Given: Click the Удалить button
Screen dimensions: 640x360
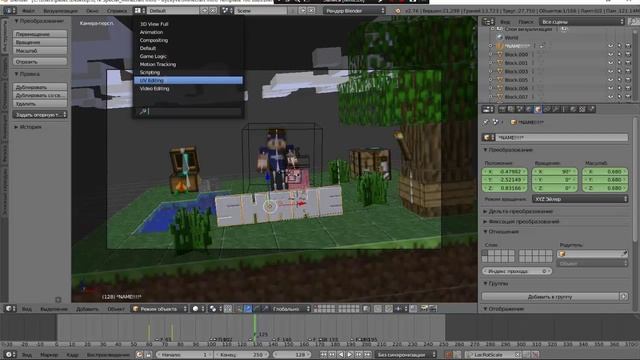Looking at the screenshot, I should (40, 104).
